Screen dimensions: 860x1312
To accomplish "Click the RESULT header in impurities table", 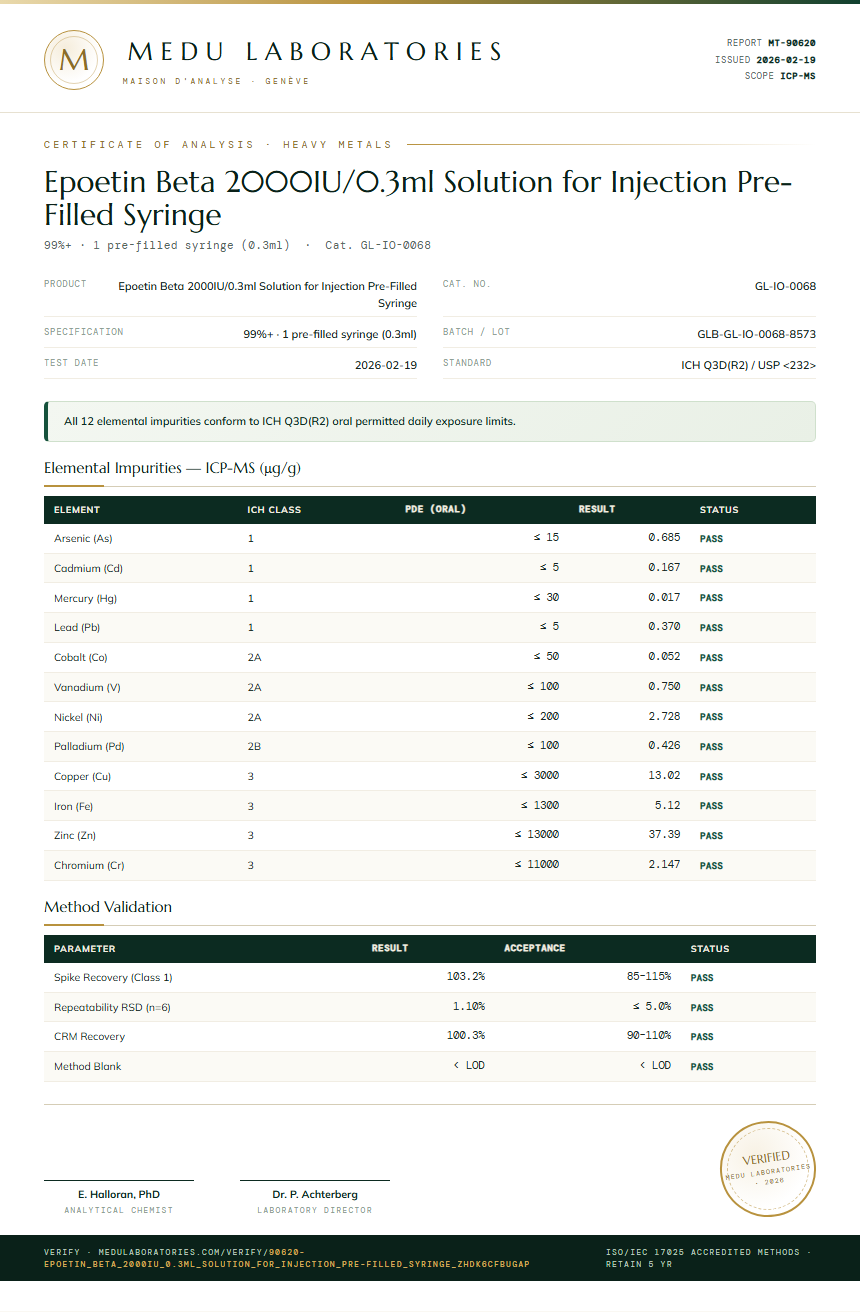I will 597,509.
